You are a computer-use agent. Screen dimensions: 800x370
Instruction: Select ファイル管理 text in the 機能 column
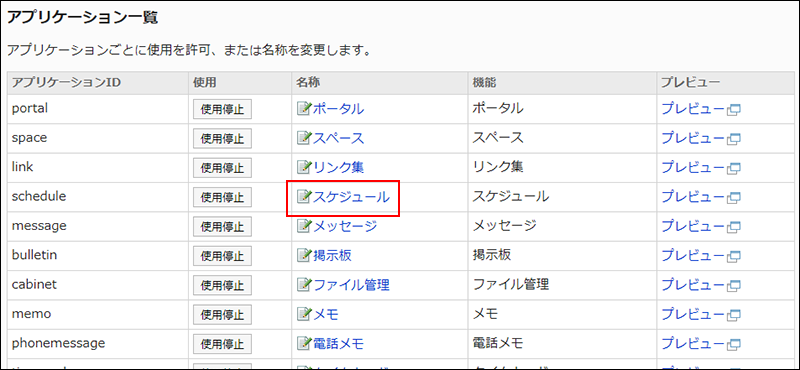pos(511,284)
